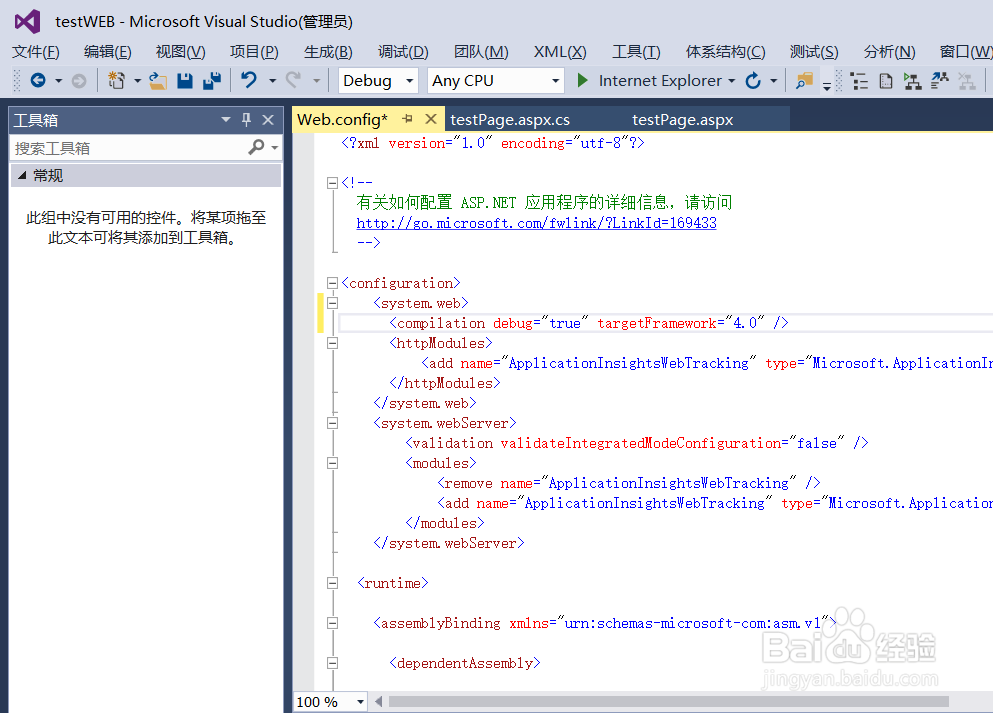Click the navigate forward arrow icon
The image size is (993, 713).
[x=79, y=80]
